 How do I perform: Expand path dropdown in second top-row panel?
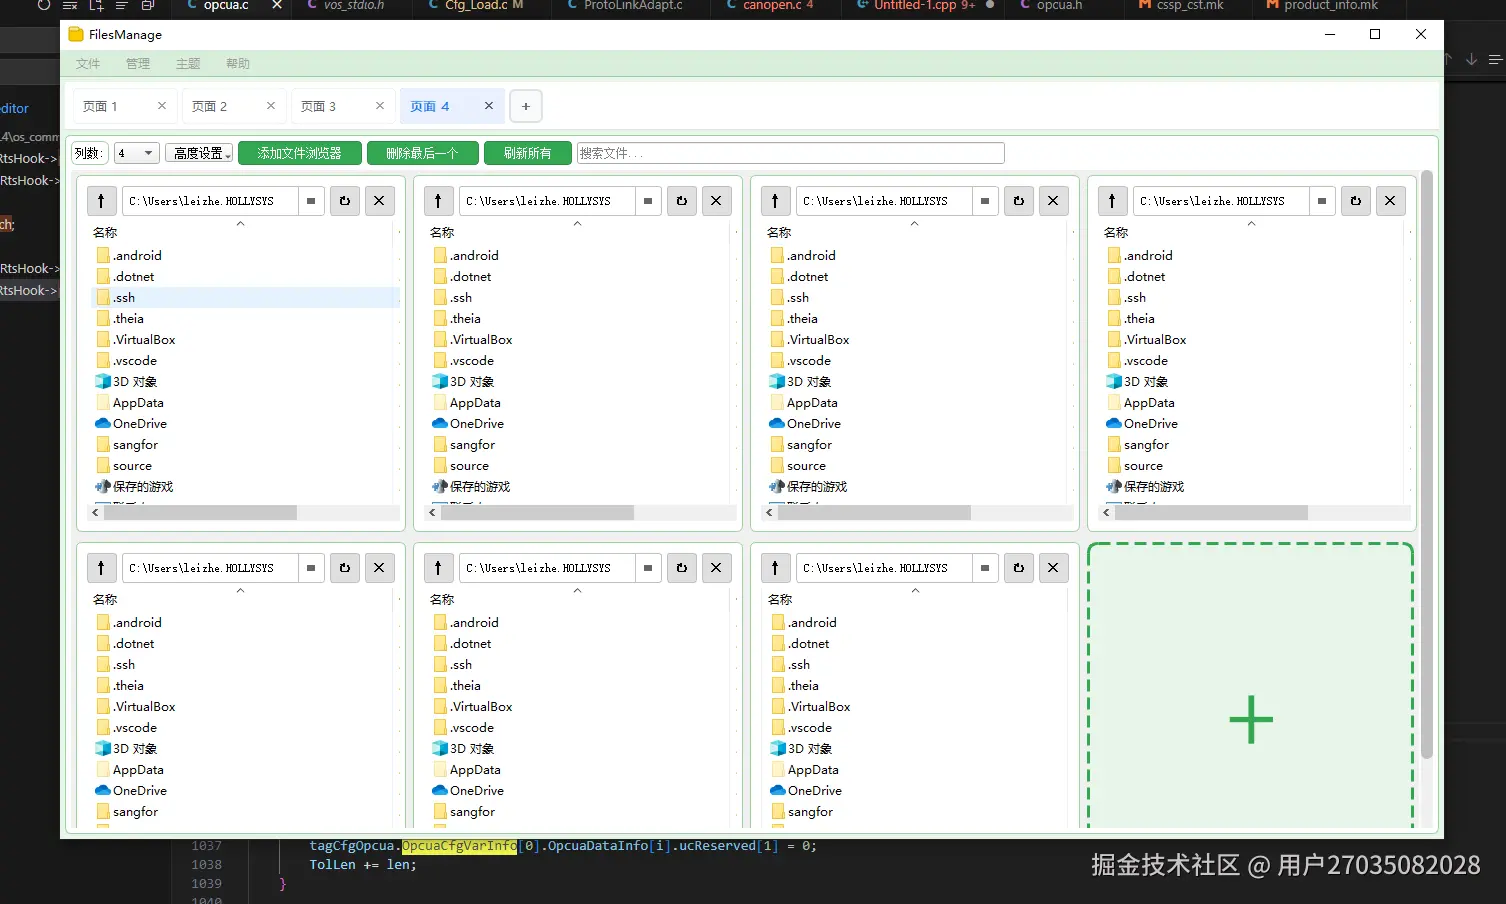pyautogui.click(x=648, y=201)
